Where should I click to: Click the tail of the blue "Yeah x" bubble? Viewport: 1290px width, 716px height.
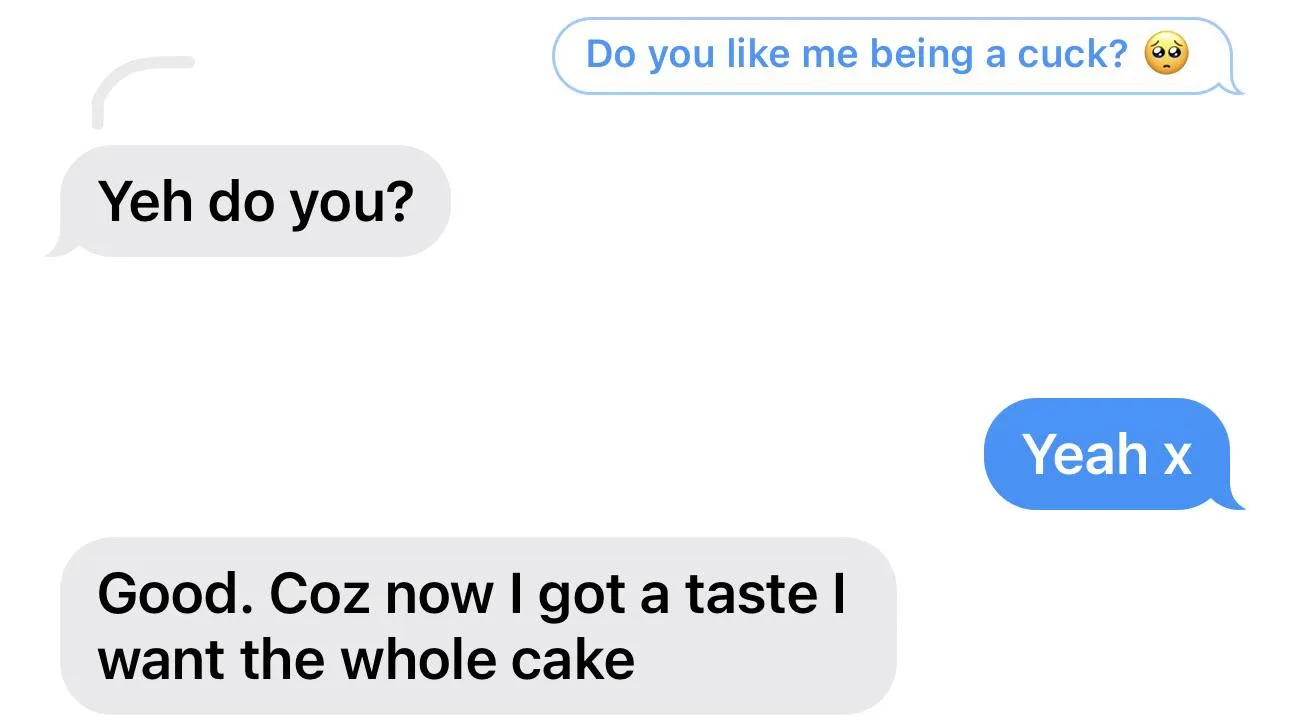click(1234, 500)
